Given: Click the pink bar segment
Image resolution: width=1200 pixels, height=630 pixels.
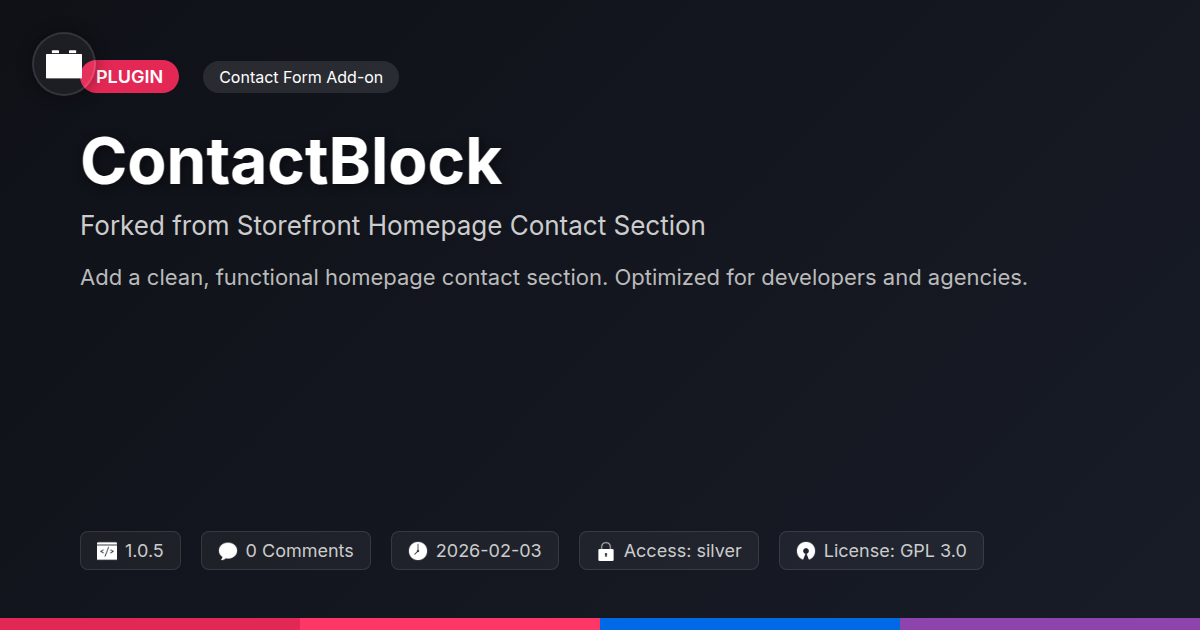Looking at the screenshot, I should [x=450, y=624].
